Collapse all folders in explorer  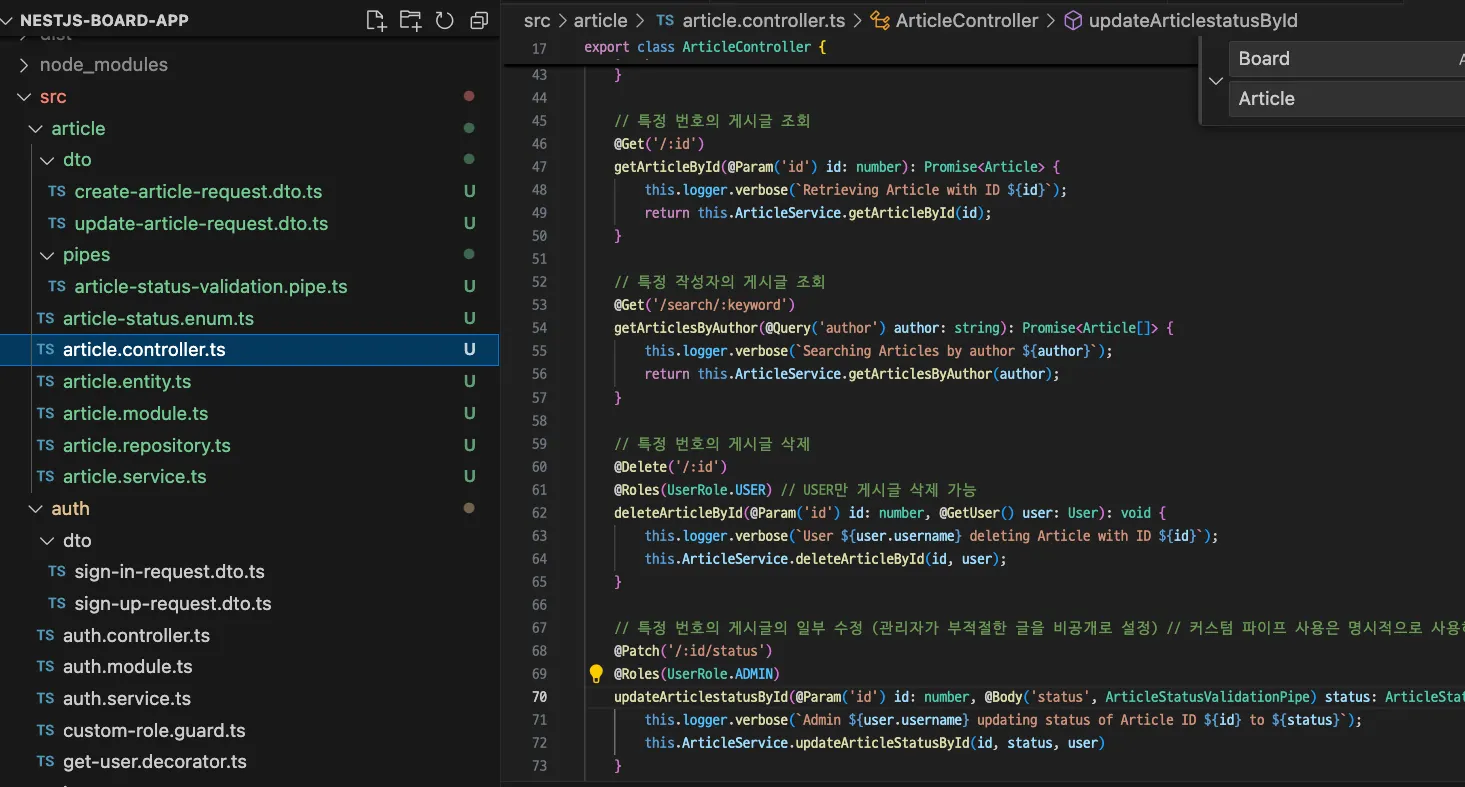coord(479,21)
